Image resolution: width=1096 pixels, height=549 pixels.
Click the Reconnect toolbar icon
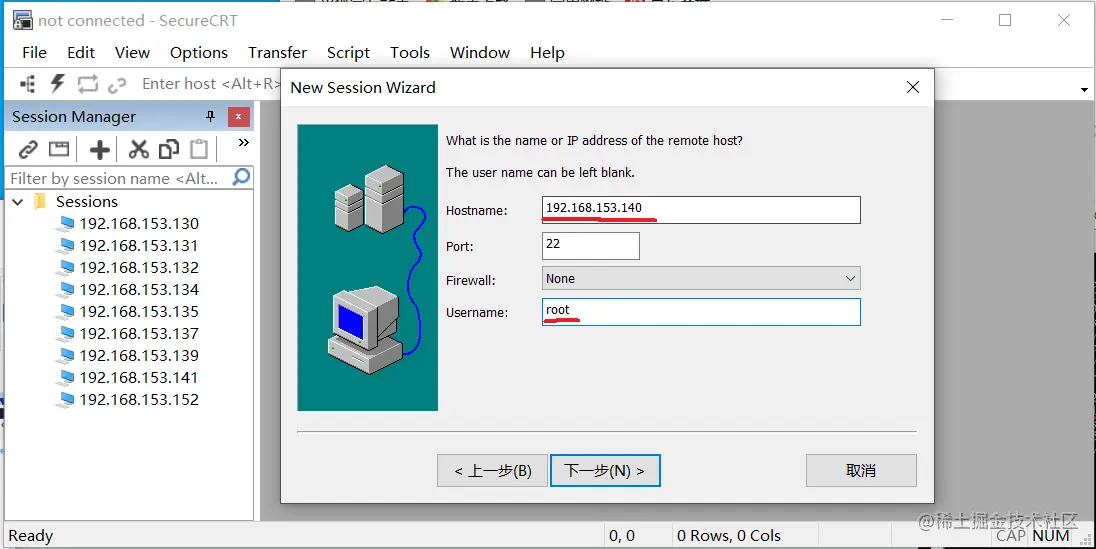tap(87, 85)
